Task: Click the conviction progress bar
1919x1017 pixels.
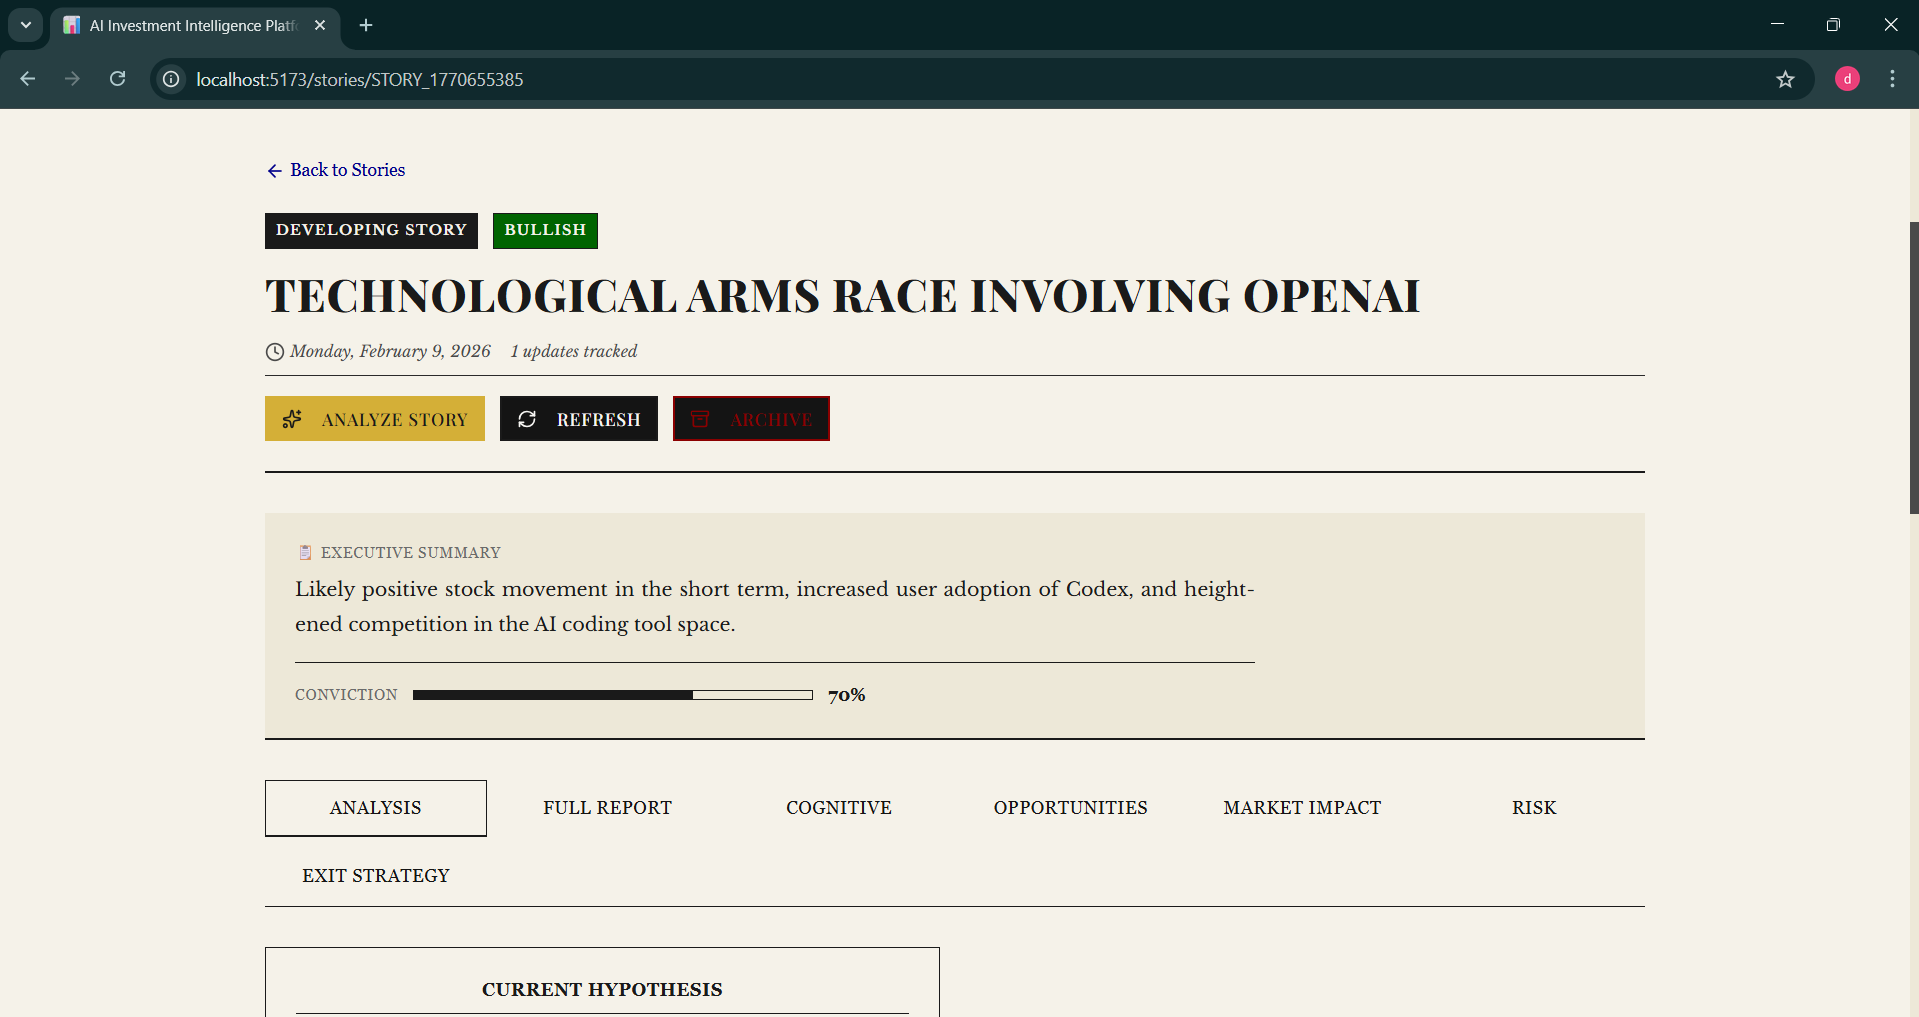Action: pos(613,695)
